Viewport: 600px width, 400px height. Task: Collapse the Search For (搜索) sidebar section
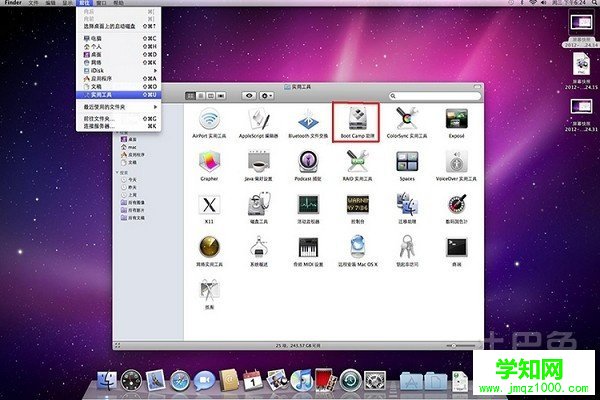[117, 173]
